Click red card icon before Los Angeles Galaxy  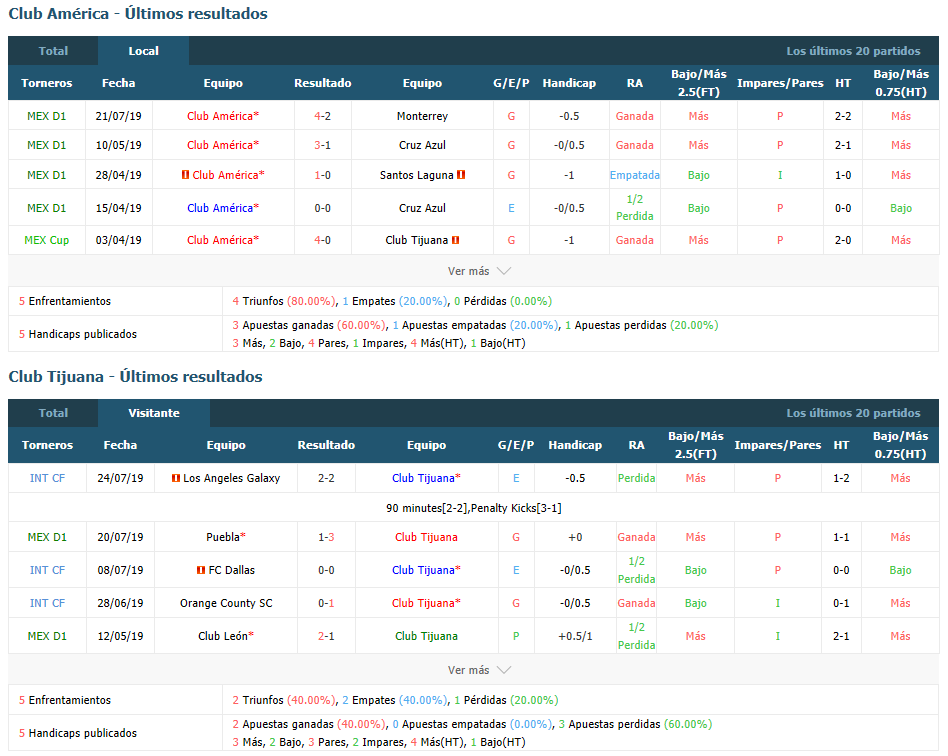176,478
